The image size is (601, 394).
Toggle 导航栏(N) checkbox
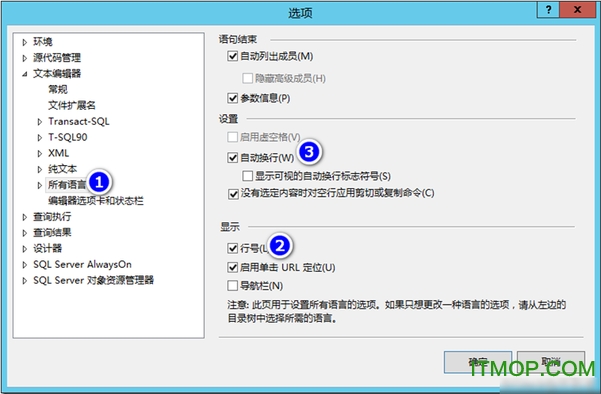pos(233,286)
